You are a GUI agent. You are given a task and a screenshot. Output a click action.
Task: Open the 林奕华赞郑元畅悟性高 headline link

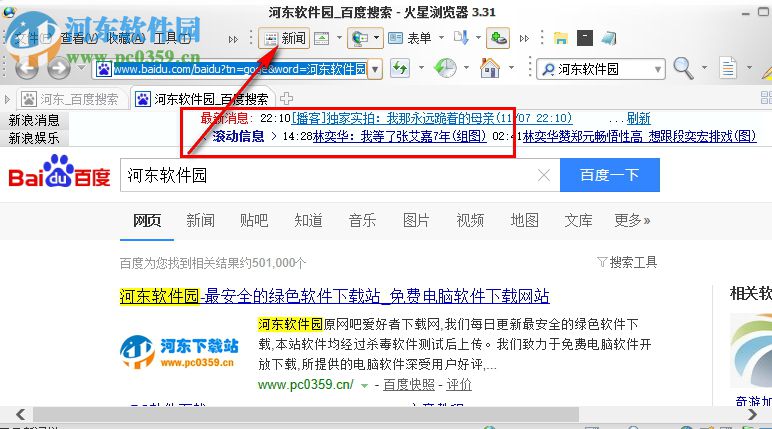tap(640, 136)
